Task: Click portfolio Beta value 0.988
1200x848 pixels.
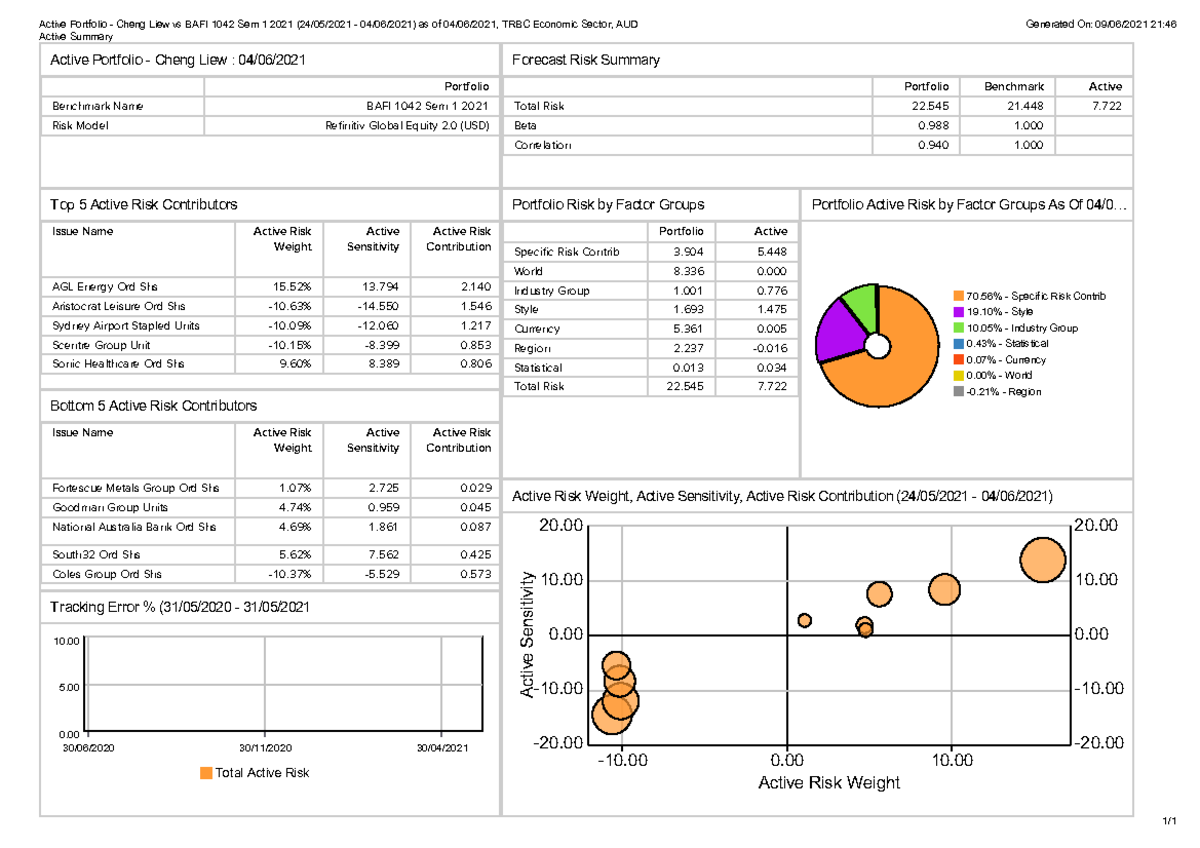Action: (934, 126)
